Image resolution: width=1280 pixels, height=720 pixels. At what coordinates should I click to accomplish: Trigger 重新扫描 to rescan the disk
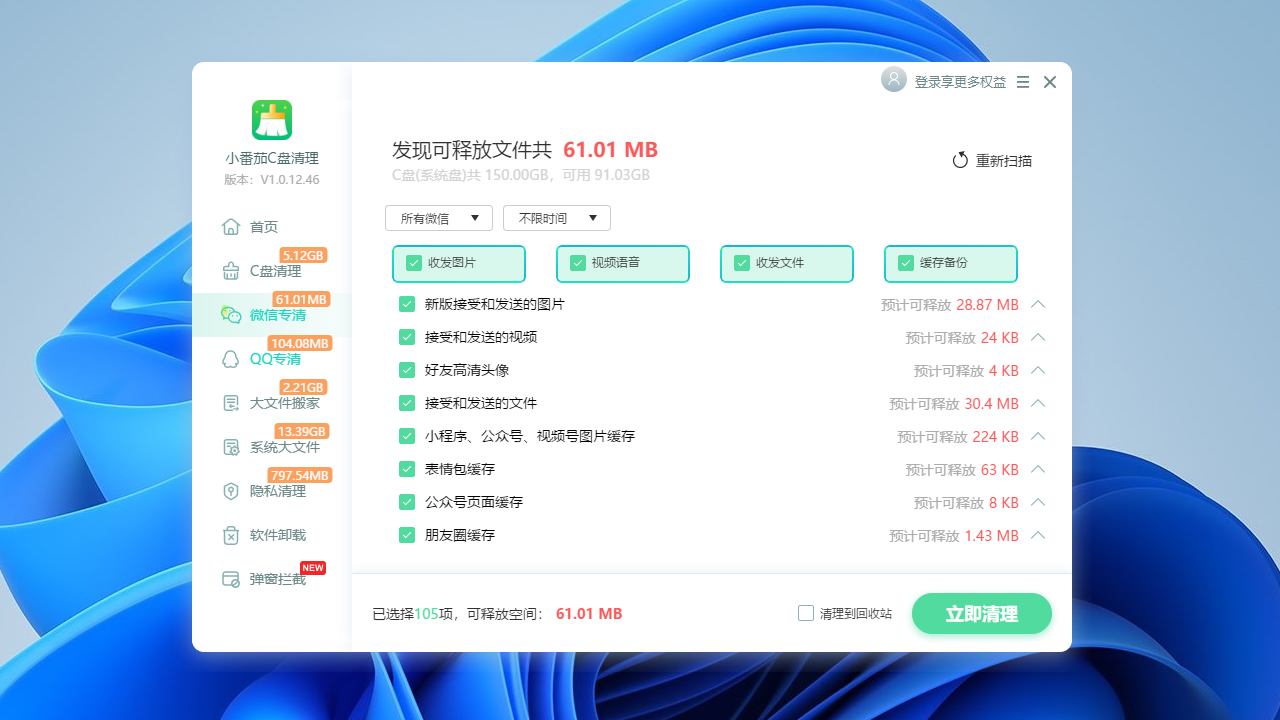(991, 160)
